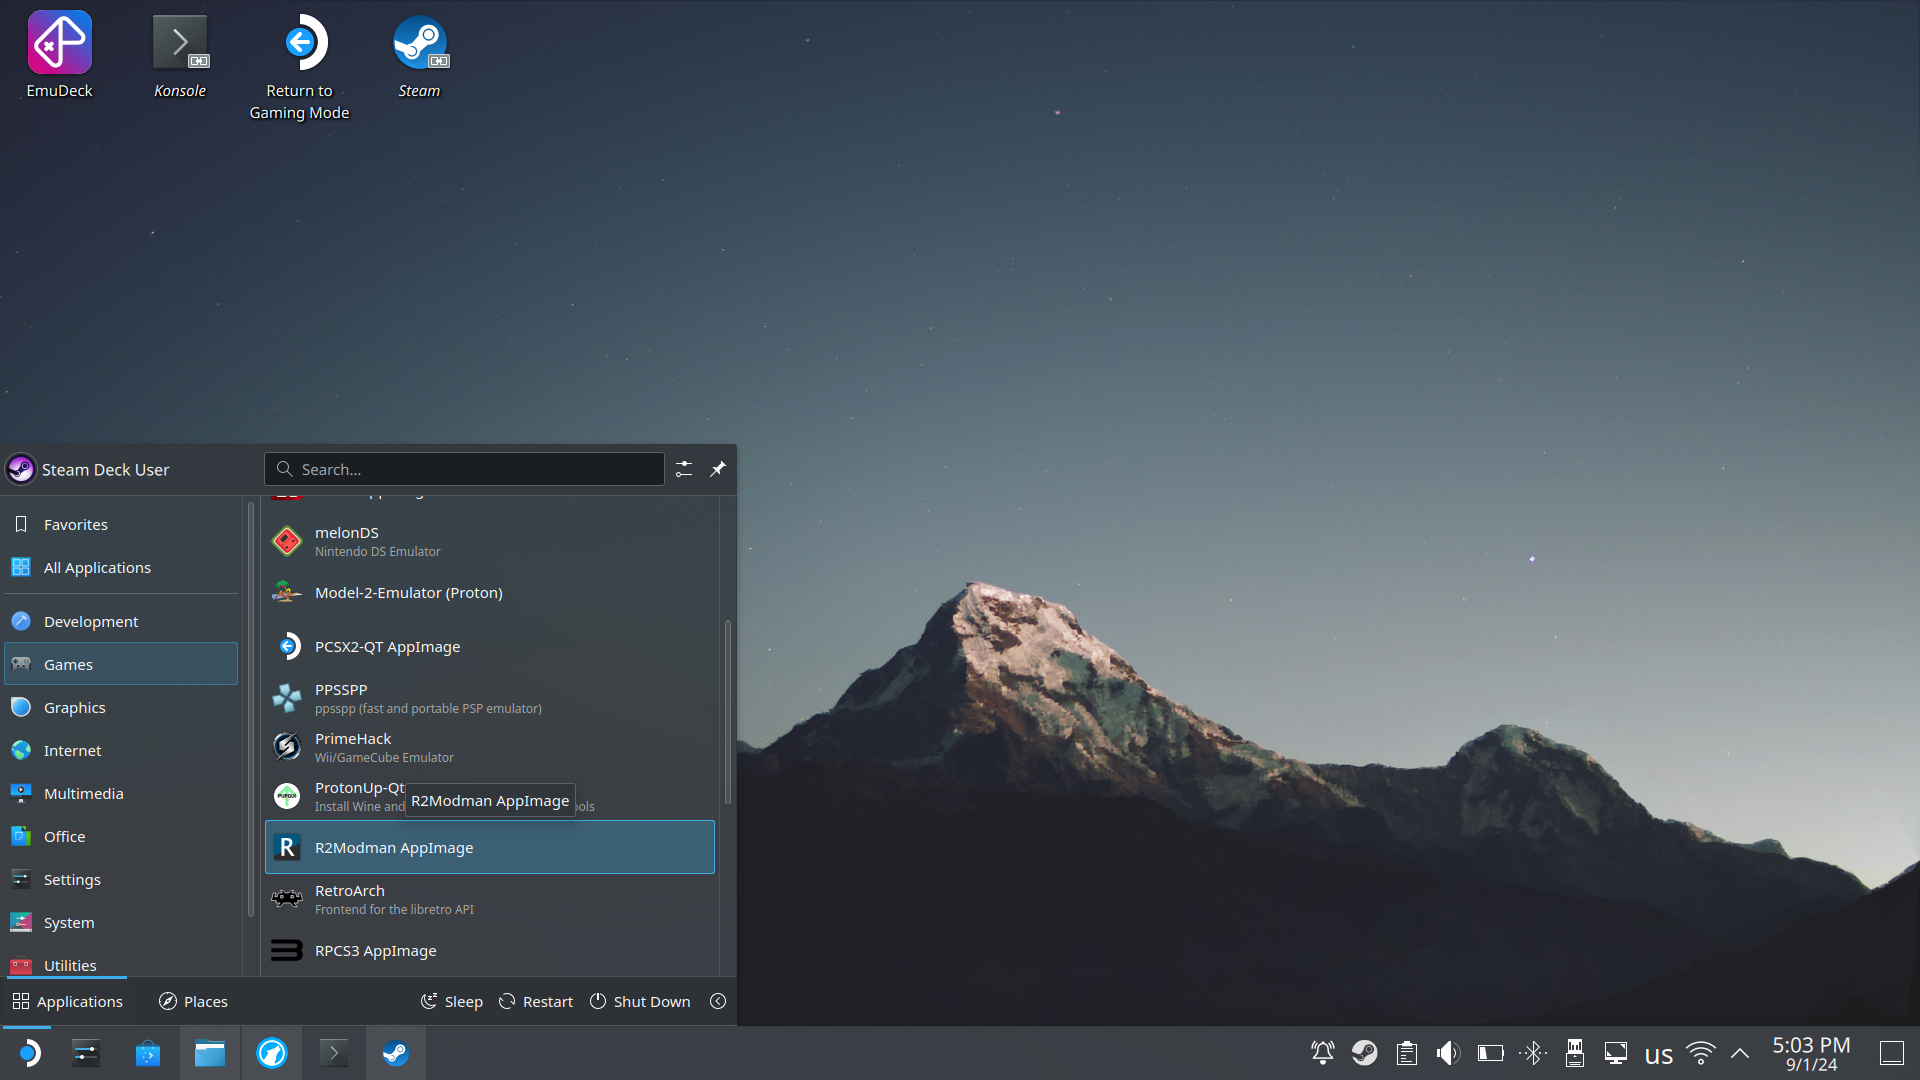
Task: Click the Restart button
Action: click(x=536, y=1001)
